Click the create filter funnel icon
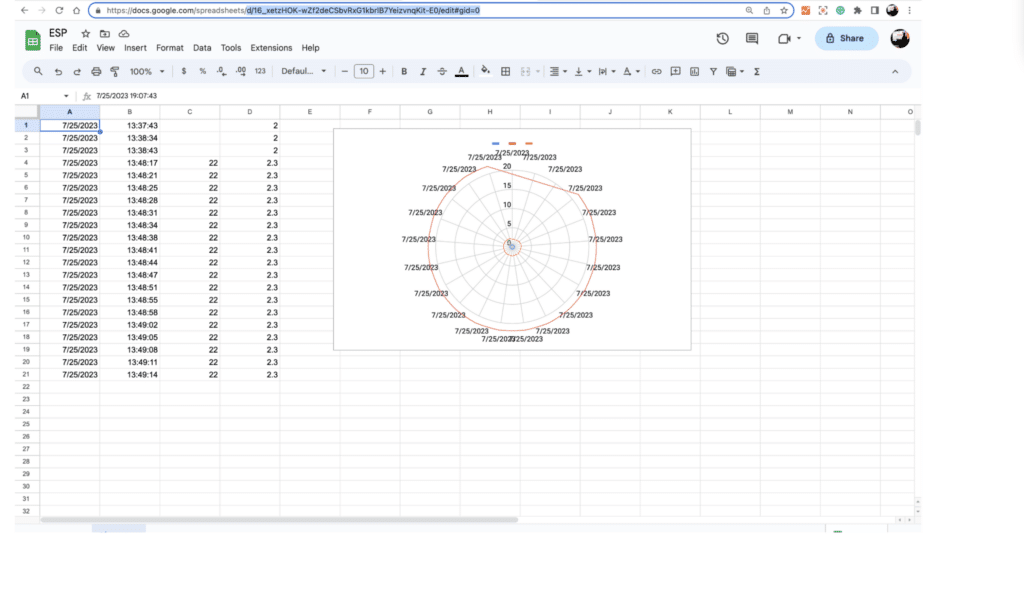The image size is (1024, 594). click(x=713, y=72)
